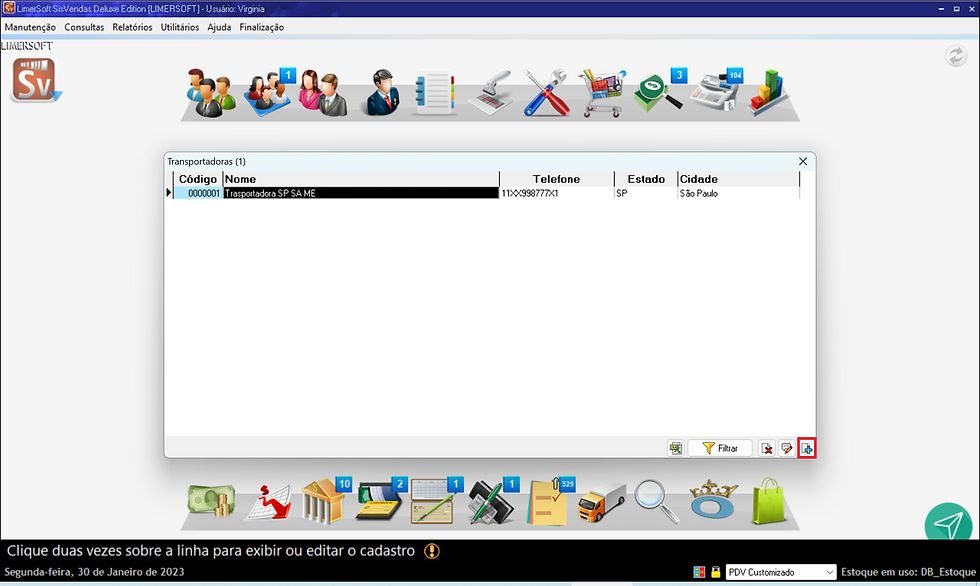
Task: Open the Relatórios menu
Action: [132, 27]
